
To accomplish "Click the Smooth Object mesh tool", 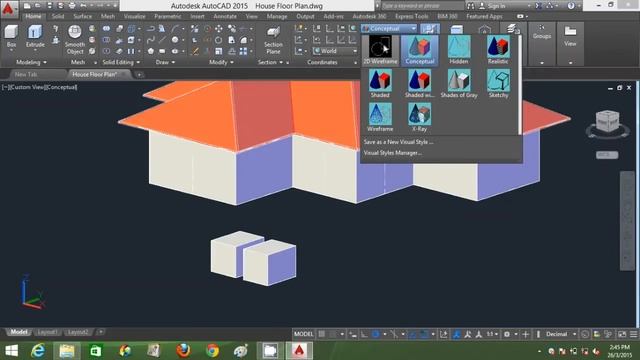I will point(75,40).
